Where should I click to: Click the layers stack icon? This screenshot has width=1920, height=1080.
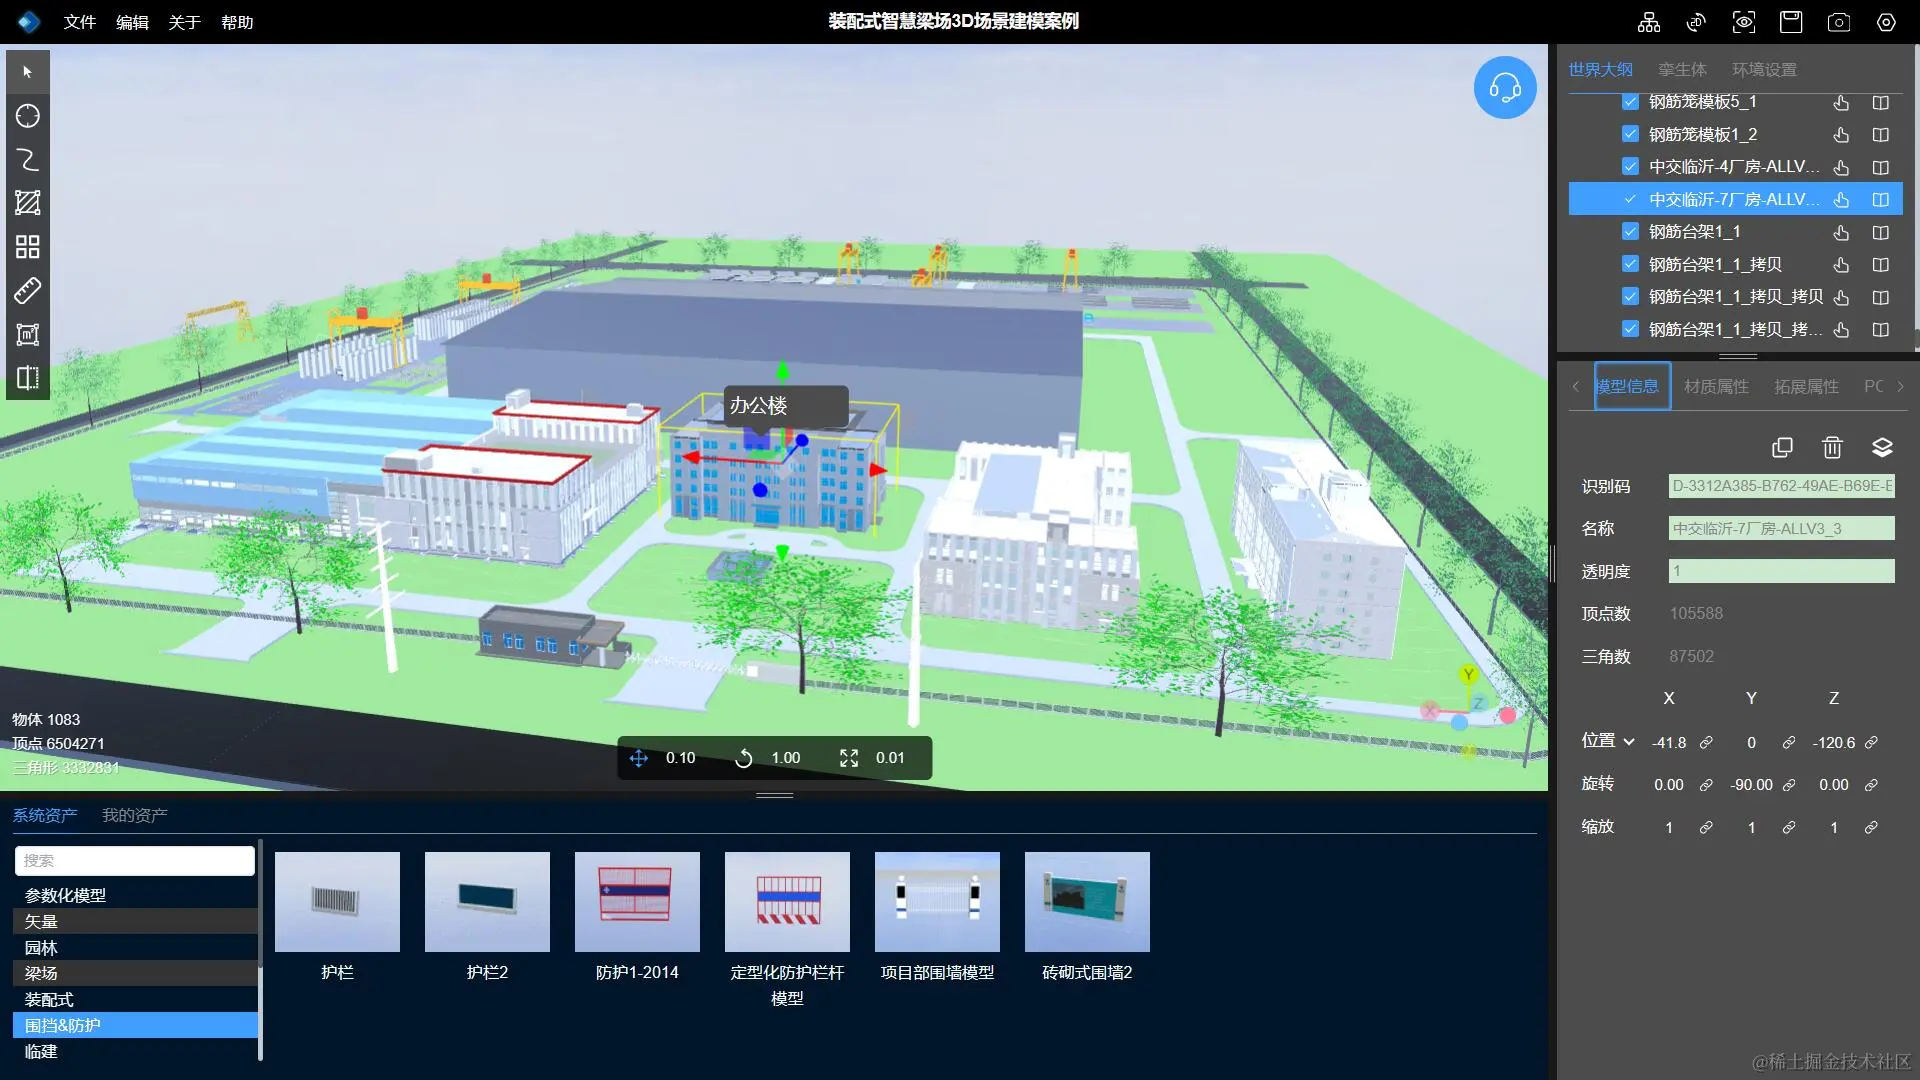[x=1882, y=447]
